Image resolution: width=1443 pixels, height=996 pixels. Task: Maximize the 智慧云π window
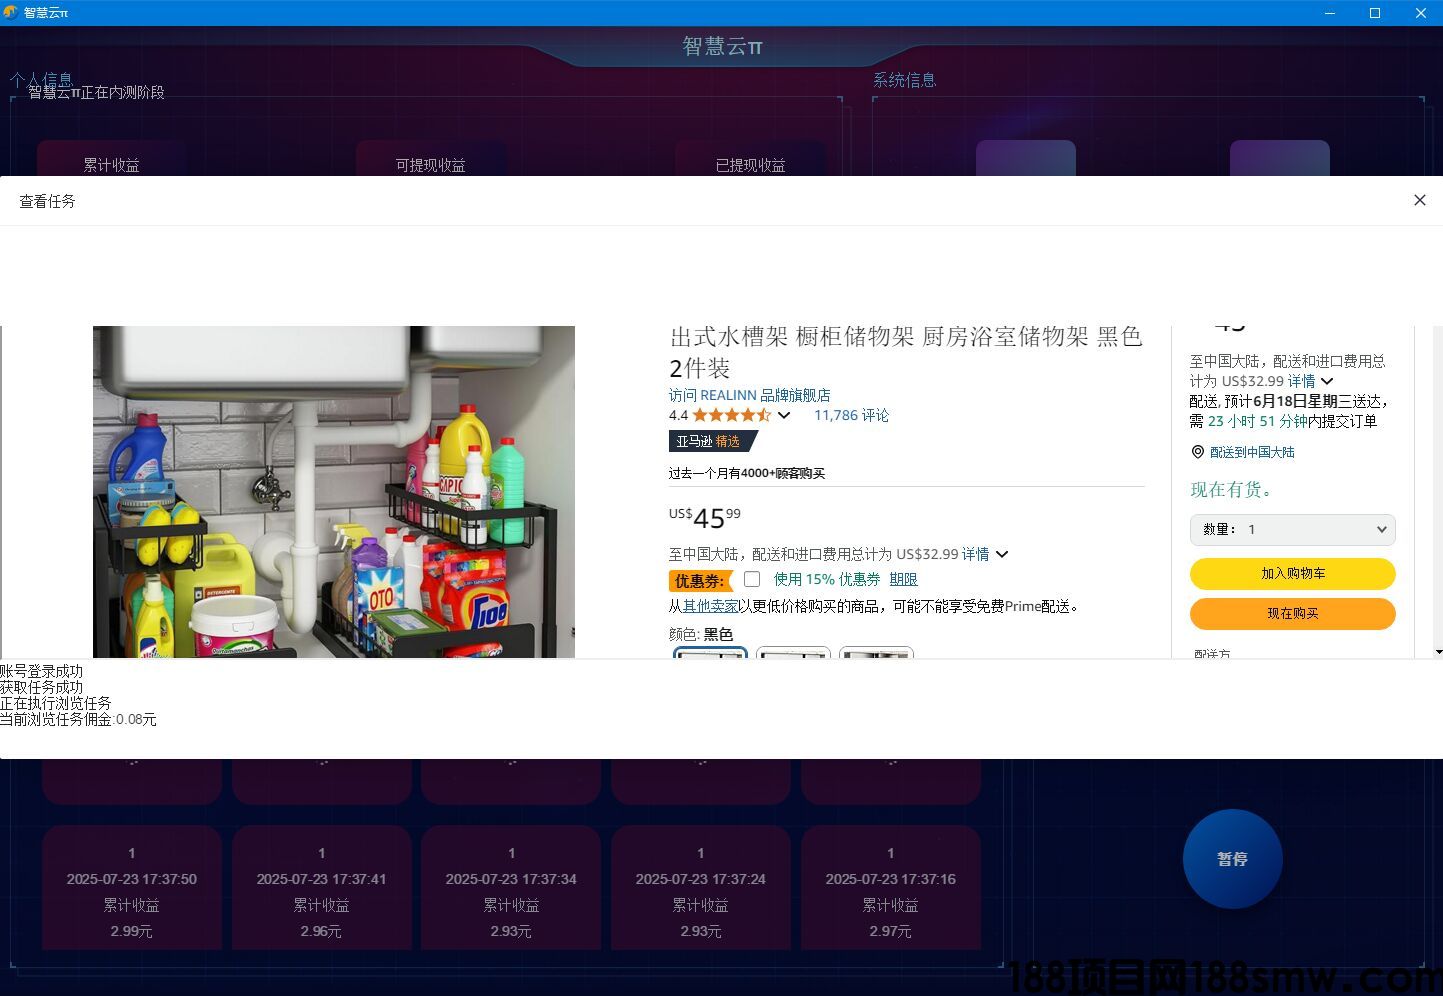1375,13
